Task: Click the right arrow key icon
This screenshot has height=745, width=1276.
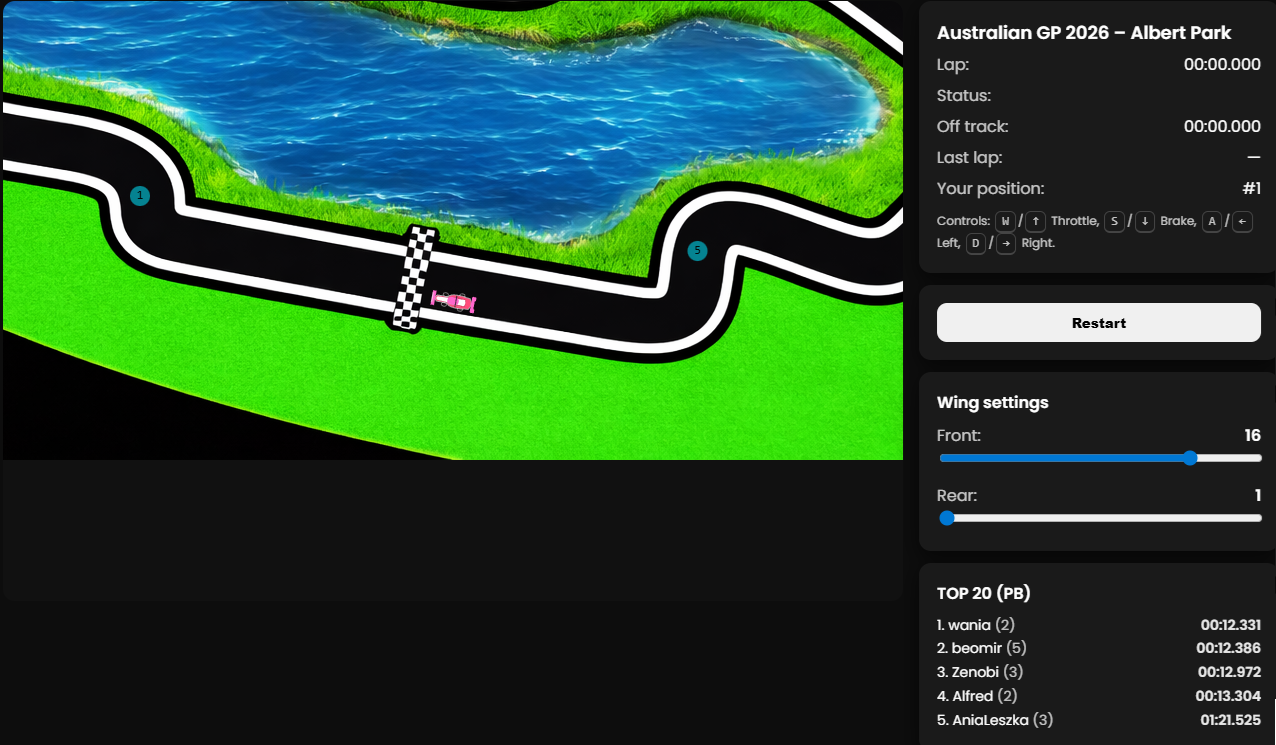Action: click(x=1006, y=244)
